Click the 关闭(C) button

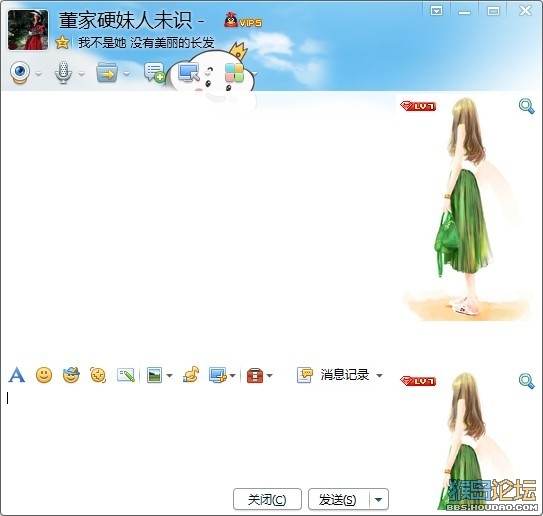(267, 499)
